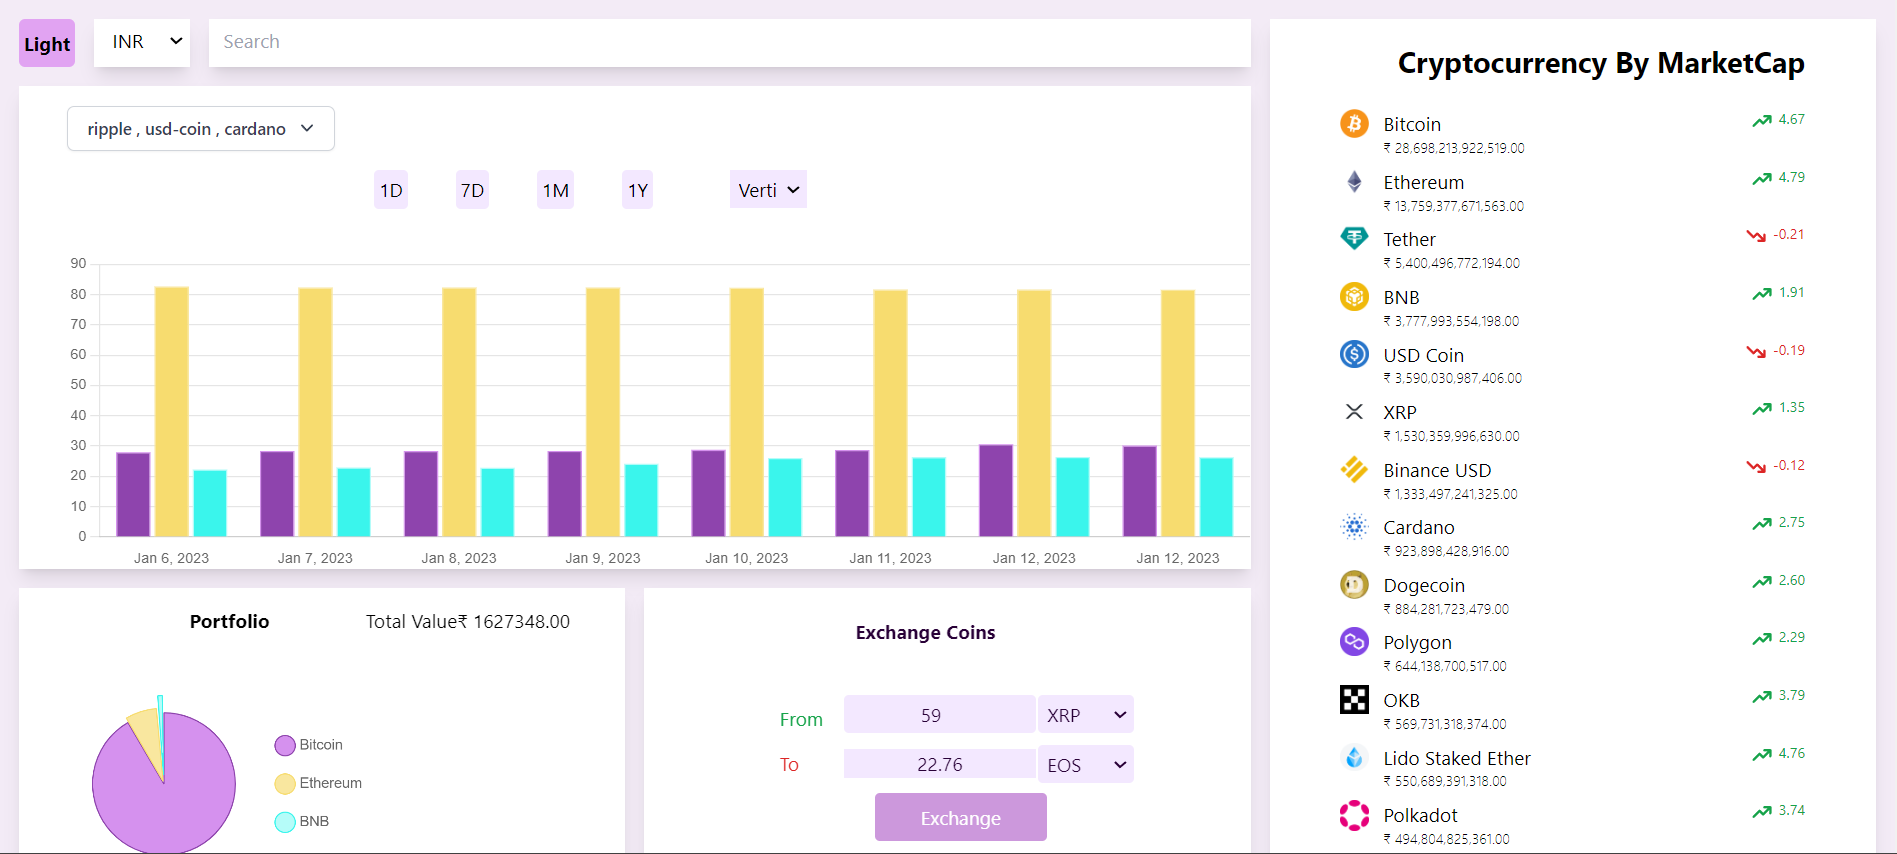Click the BNB market cap value
The image size is (1897, 854).
[1451, 321]
